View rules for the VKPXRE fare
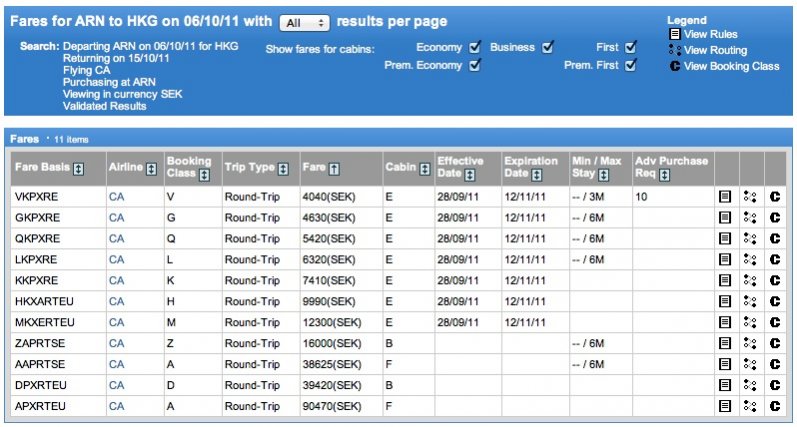797x427 pixels. (x=725, y=197)
